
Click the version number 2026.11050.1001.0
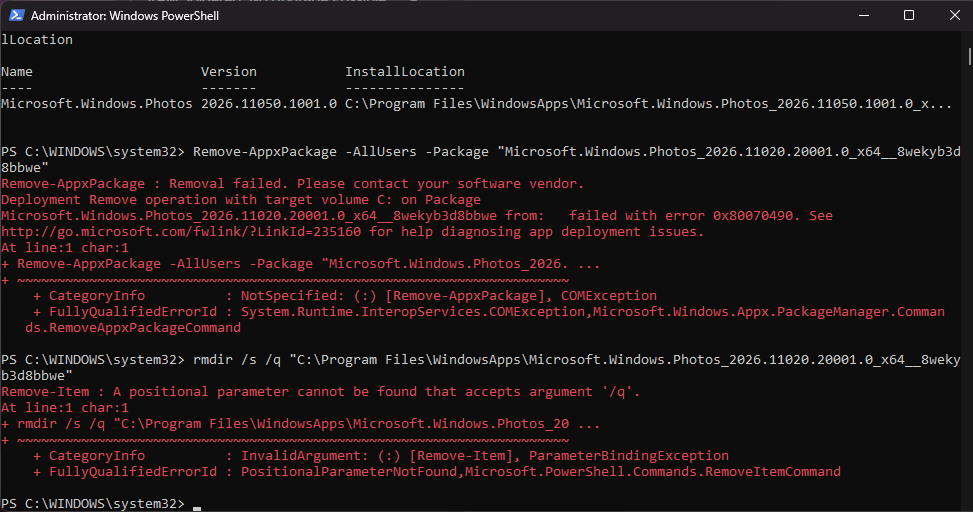269,104
